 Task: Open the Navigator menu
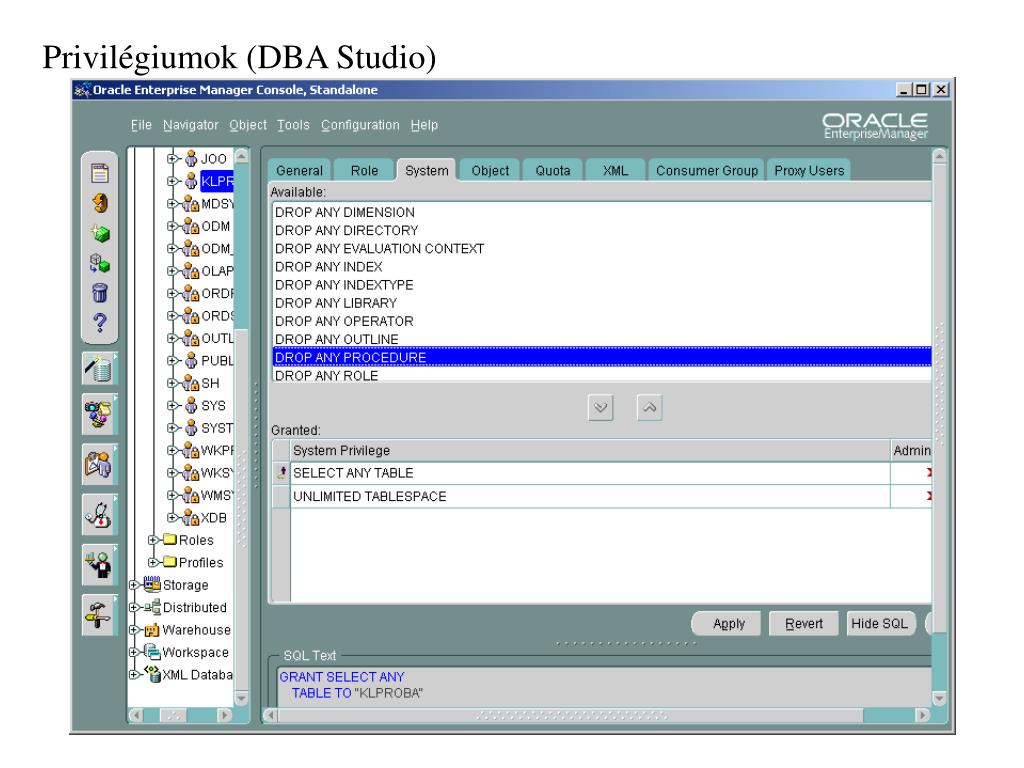tap(191, 125)
